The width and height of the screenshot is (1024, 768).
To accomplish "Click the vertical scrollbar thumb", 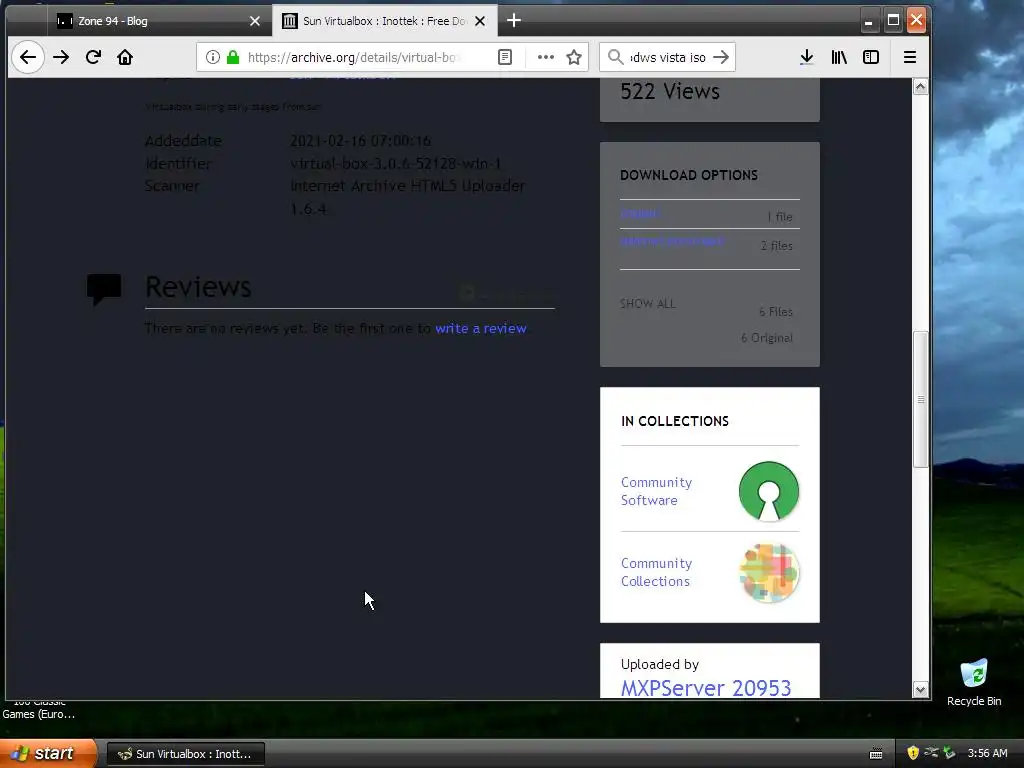I will (920, 399).
